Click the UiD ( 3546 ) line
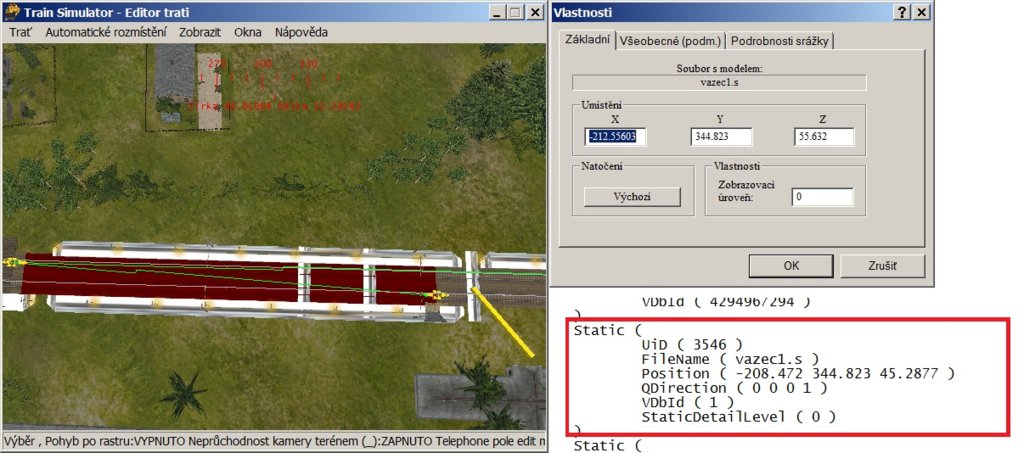 (x=692, y=345)
